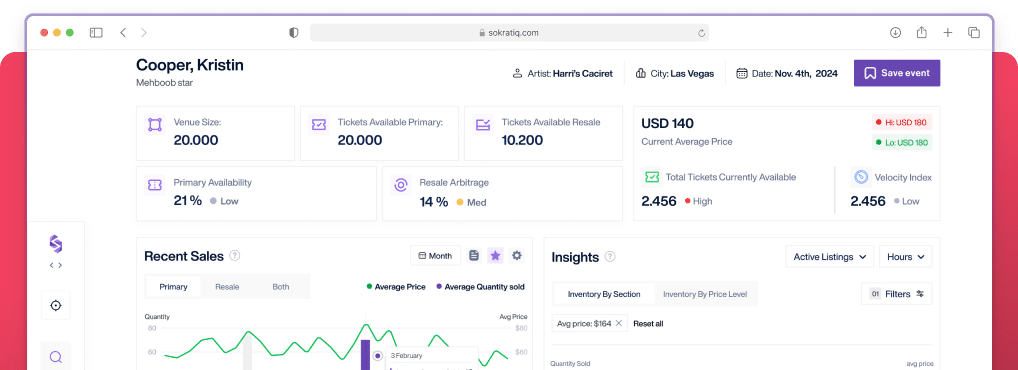The image size is (1018, 370).
Task: Open the Filters button
Action: click(897, 293)
